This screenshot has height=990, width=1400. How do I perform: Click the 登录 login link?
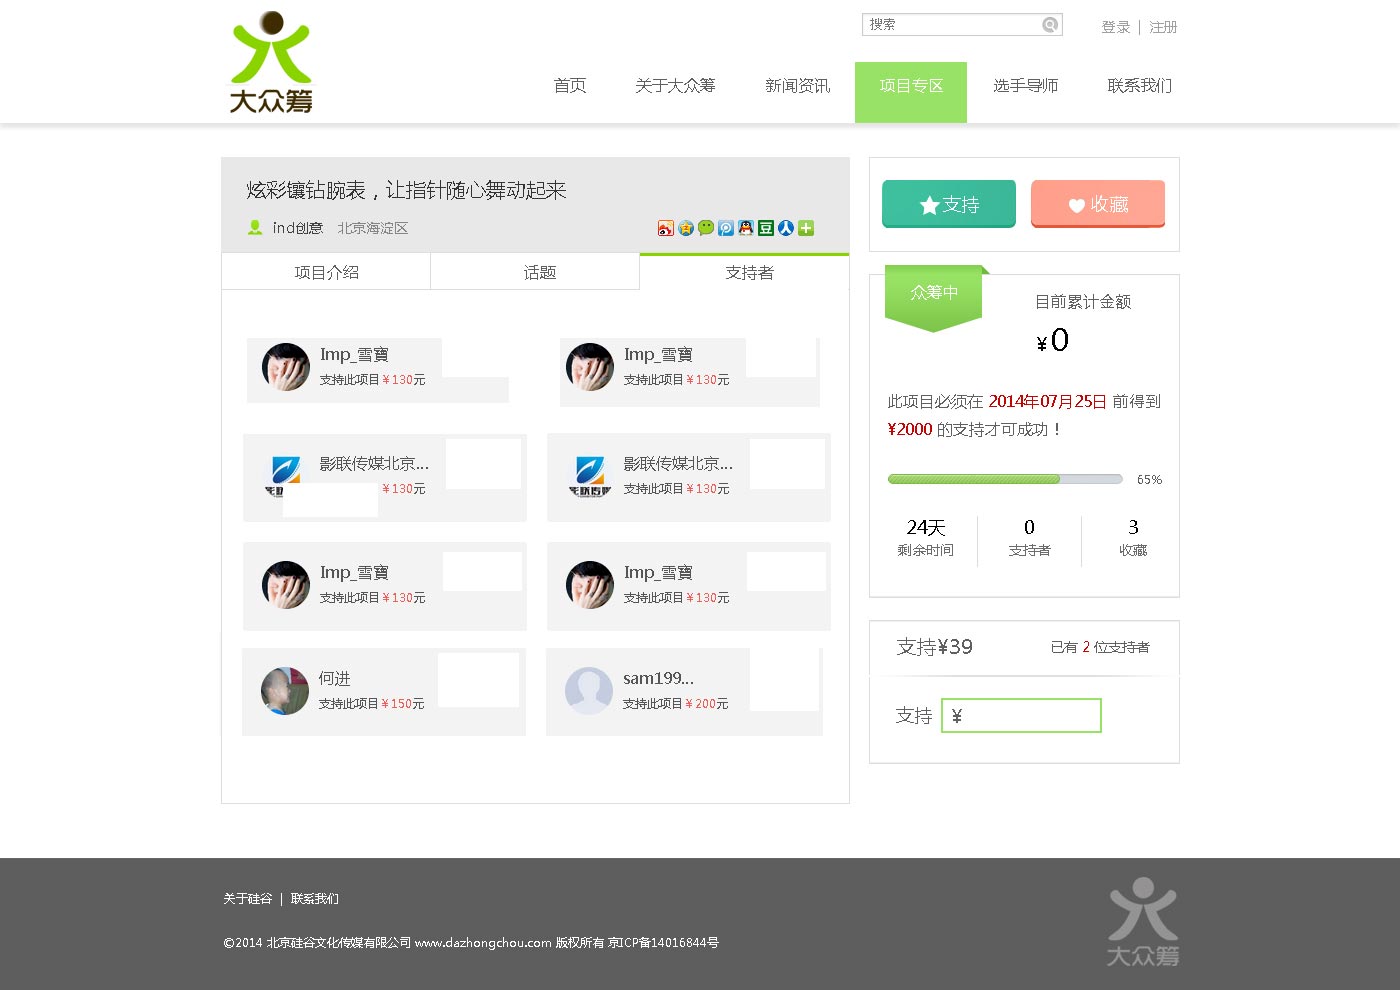click(1115, 27)
